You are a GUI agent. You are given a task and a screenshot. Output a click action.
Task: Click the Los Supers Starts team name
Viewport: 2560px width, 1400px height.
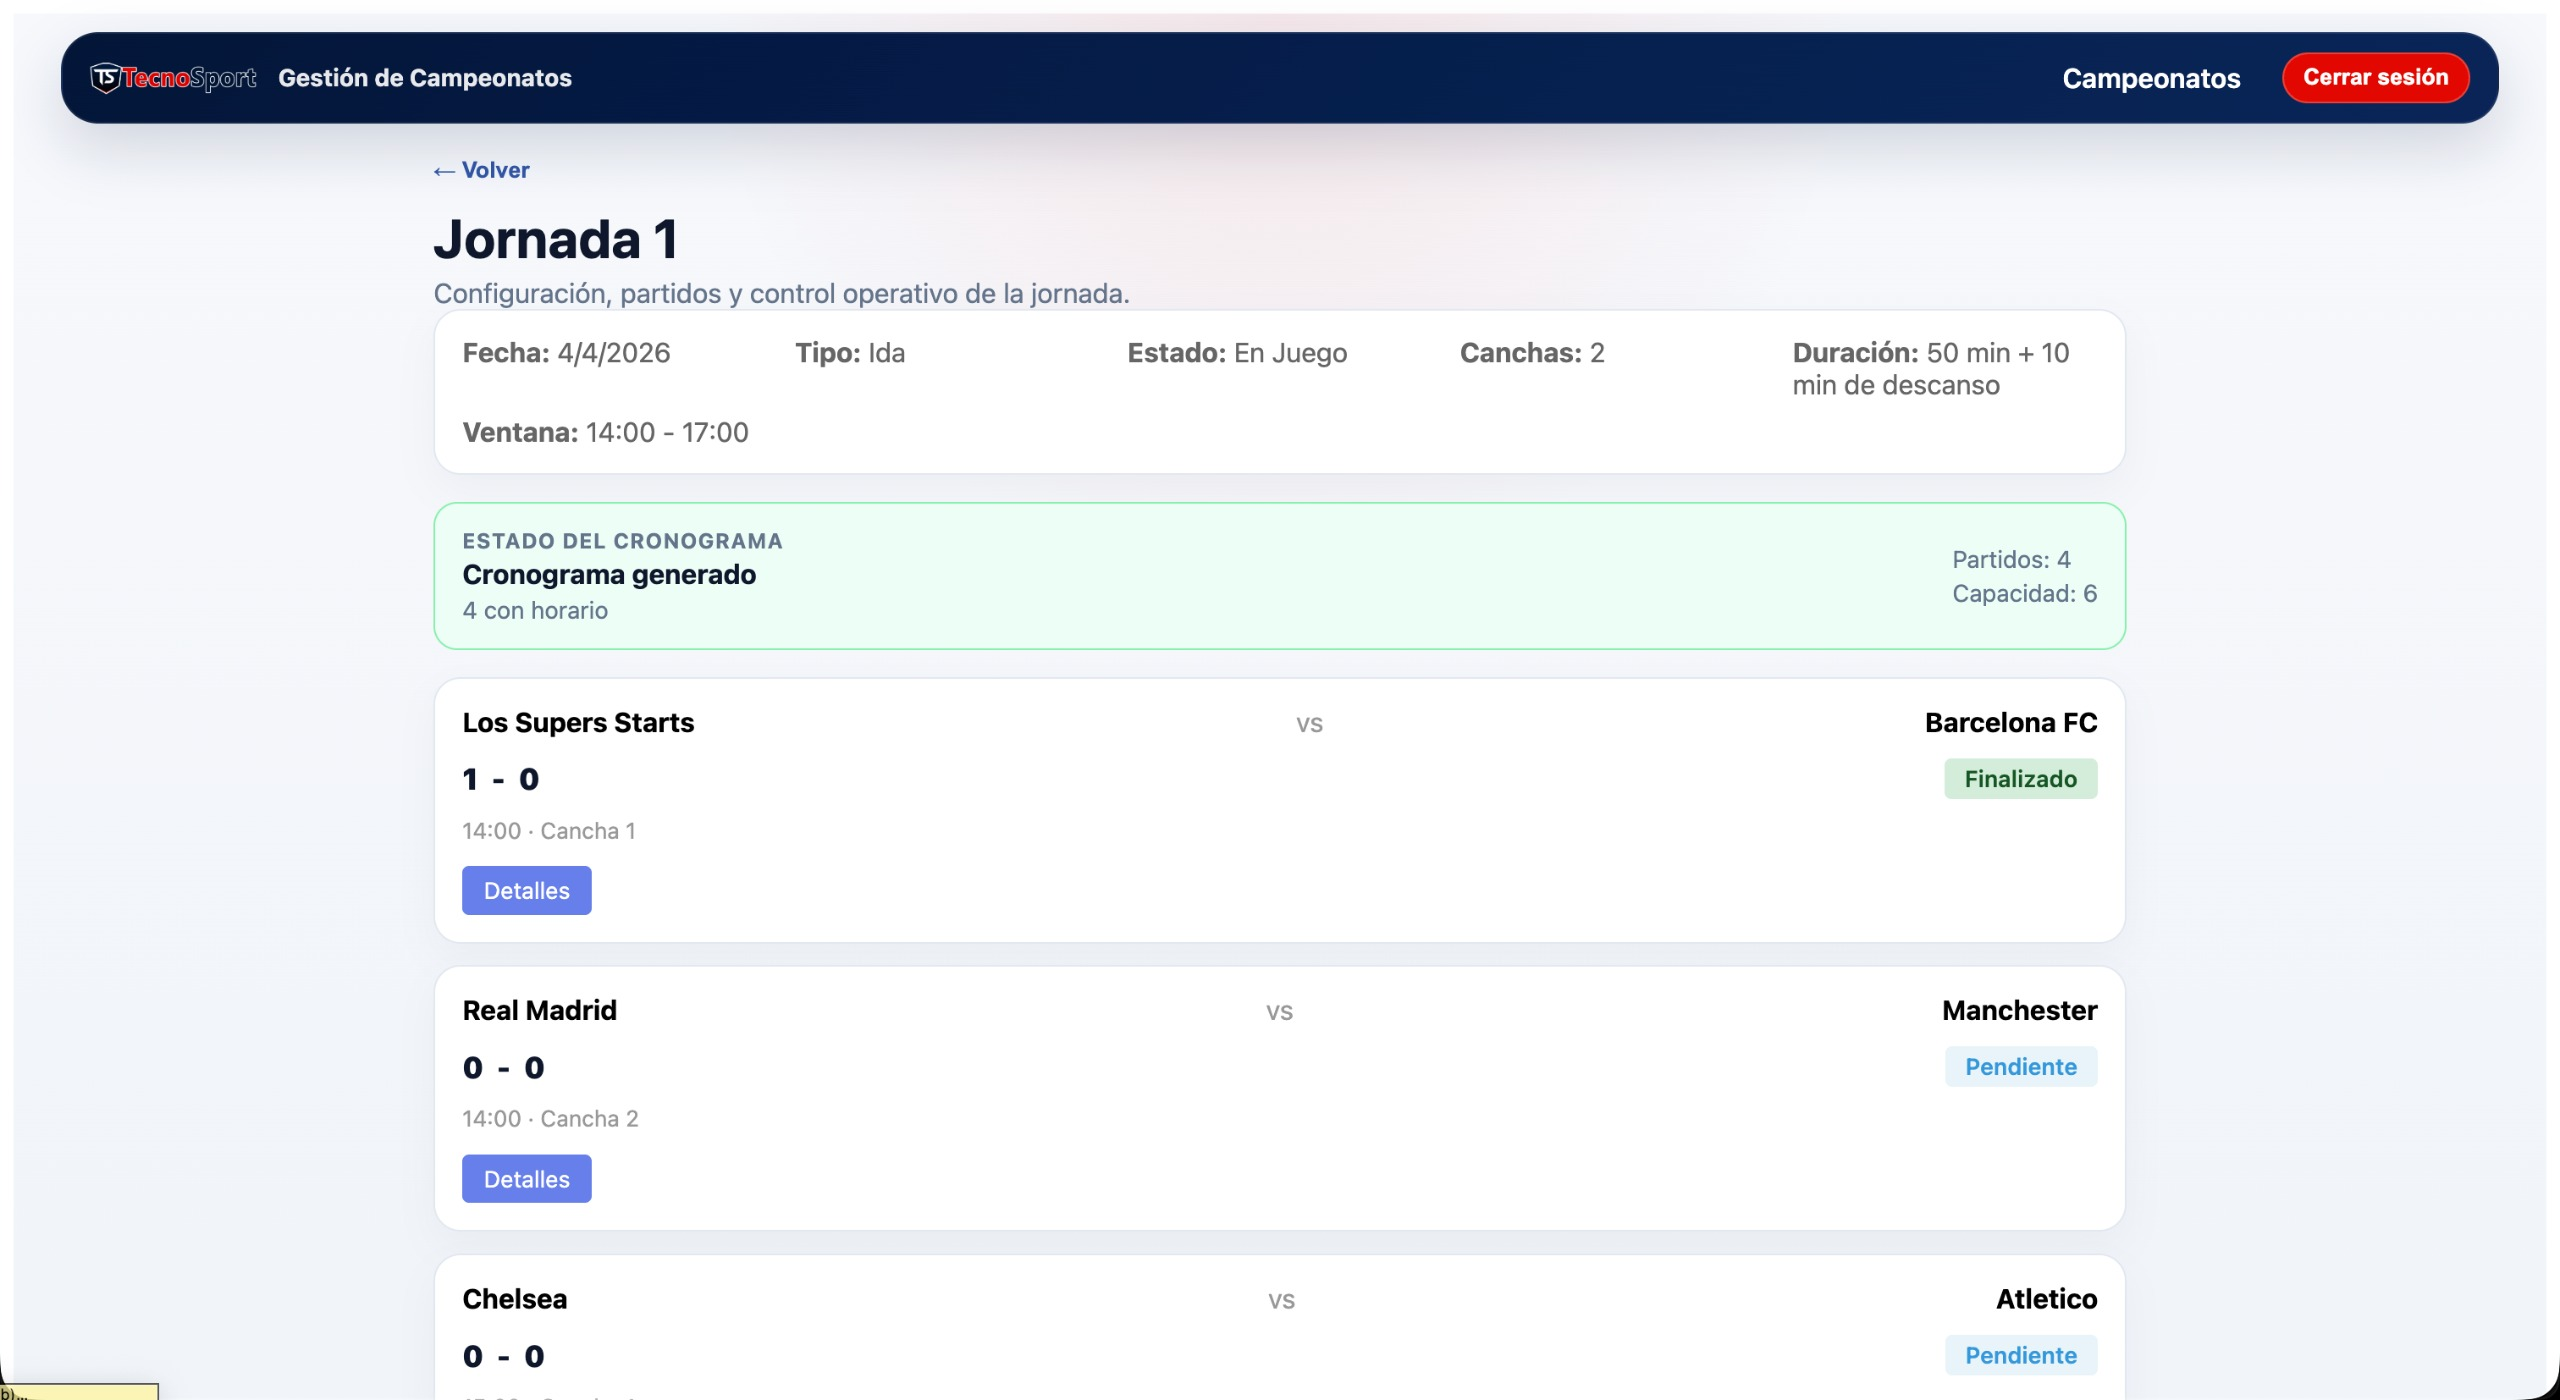pos(578,723)
